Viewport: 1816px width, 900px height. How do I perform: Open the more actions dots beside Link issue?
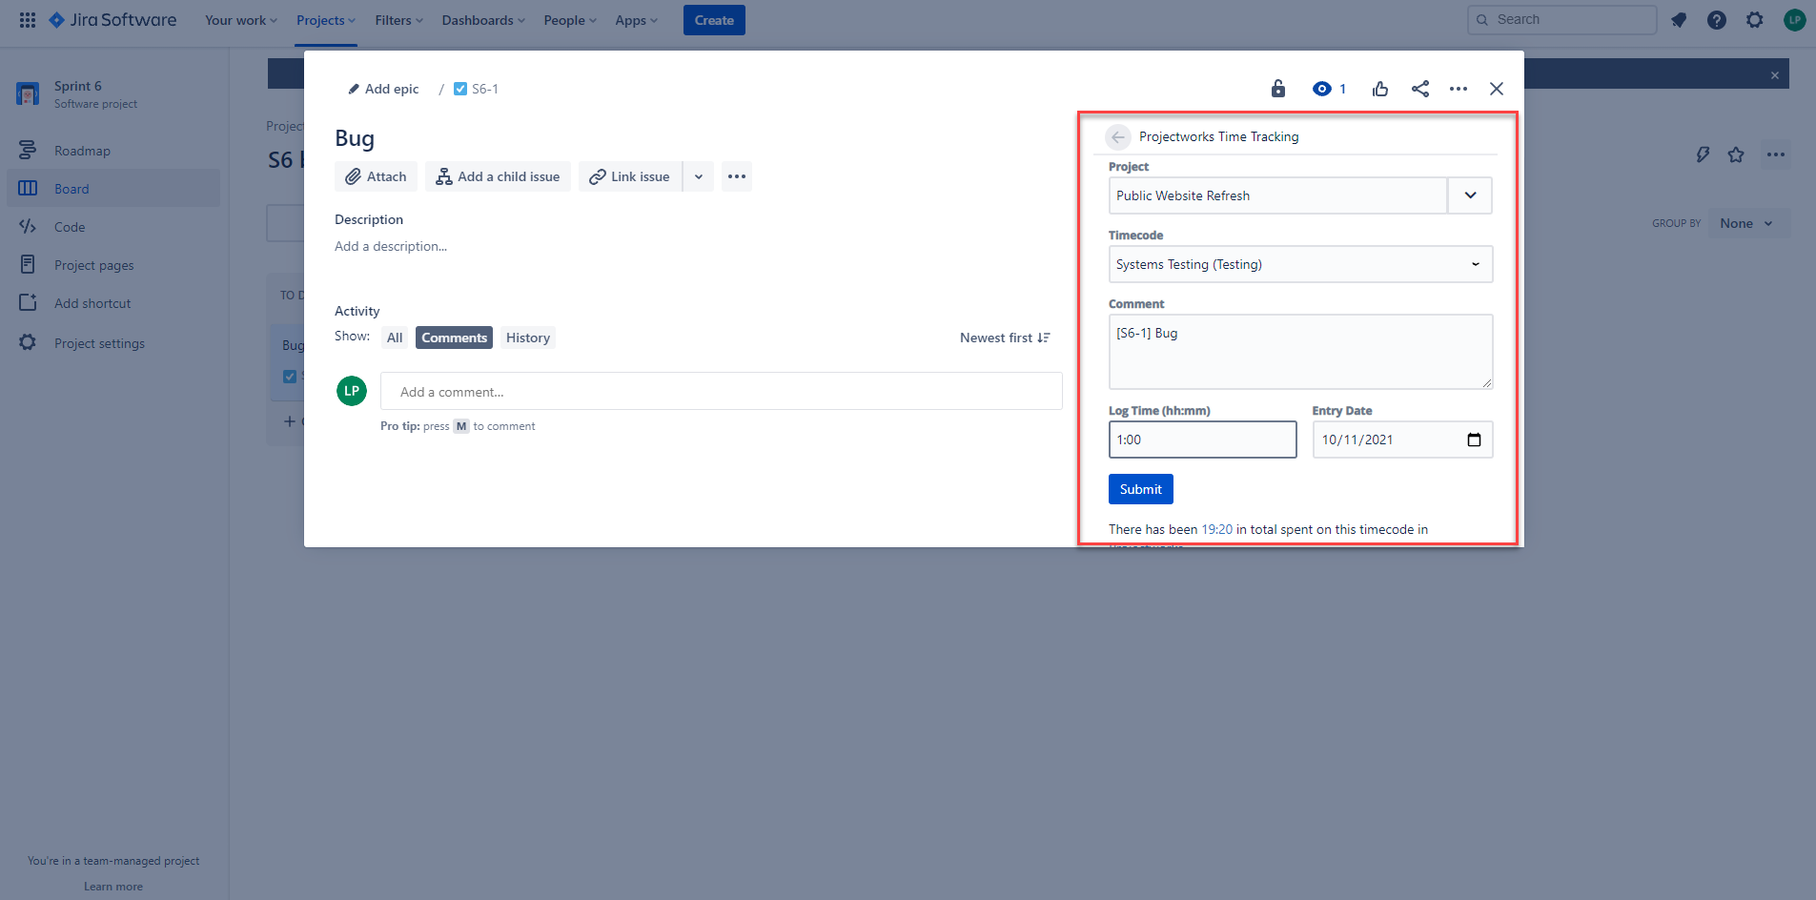coord(737,177)
